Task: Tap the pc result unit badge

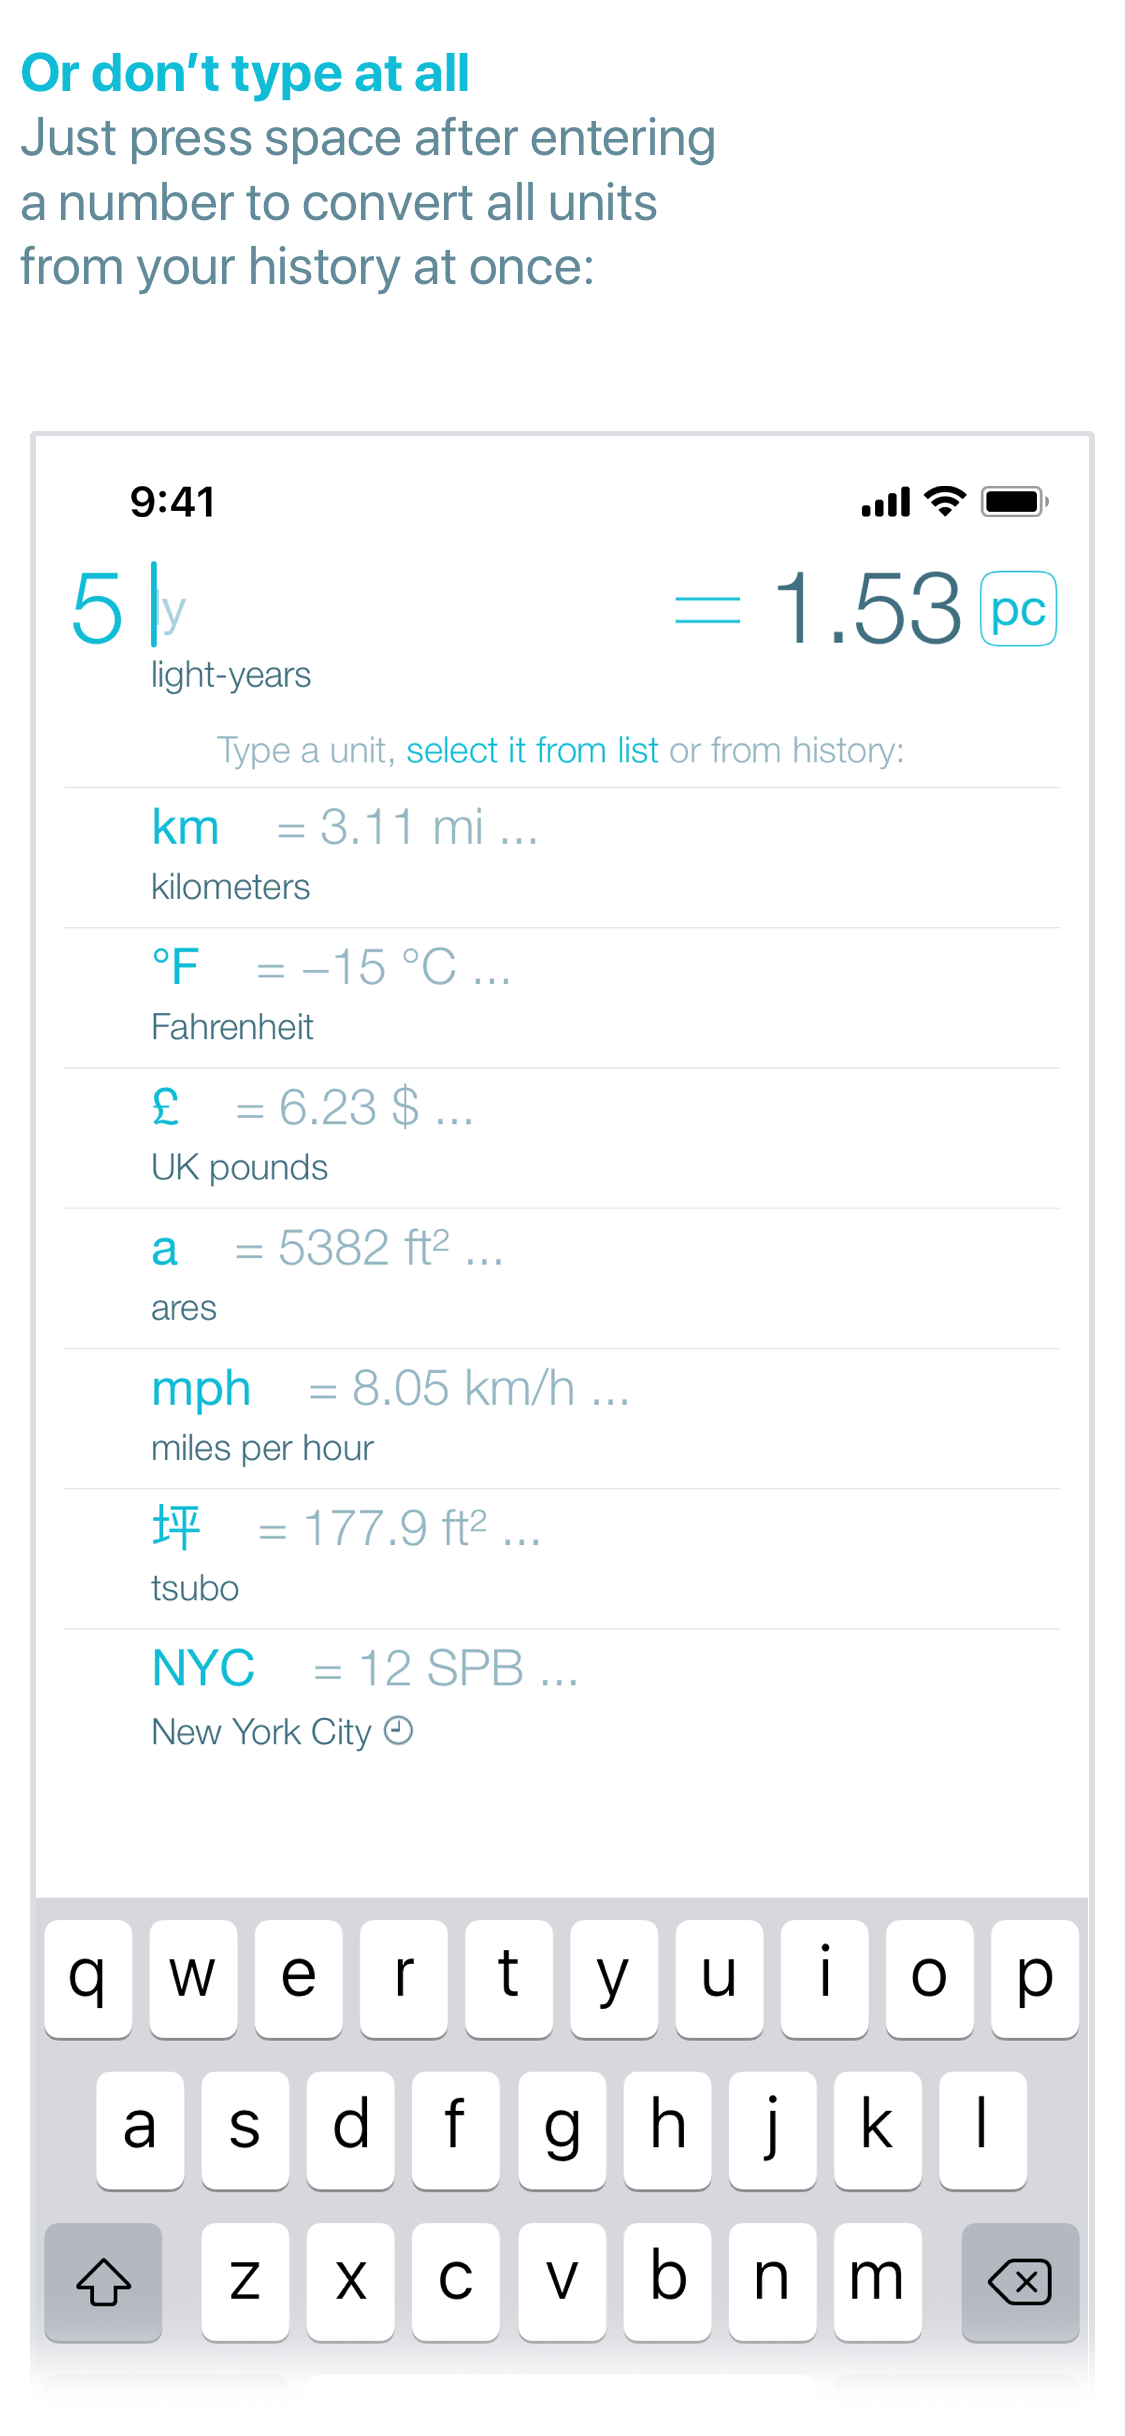Action: pos(1018,609)
